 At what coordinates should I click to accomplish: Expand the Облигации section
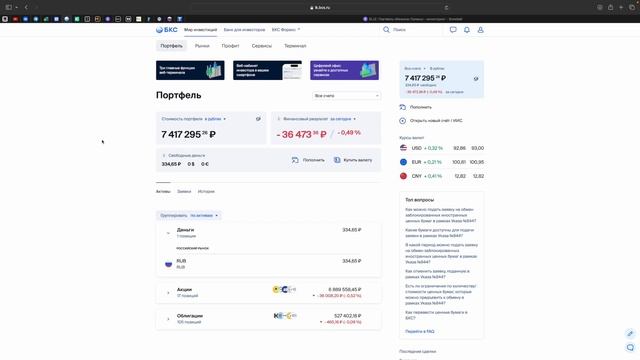pos(168,319)
